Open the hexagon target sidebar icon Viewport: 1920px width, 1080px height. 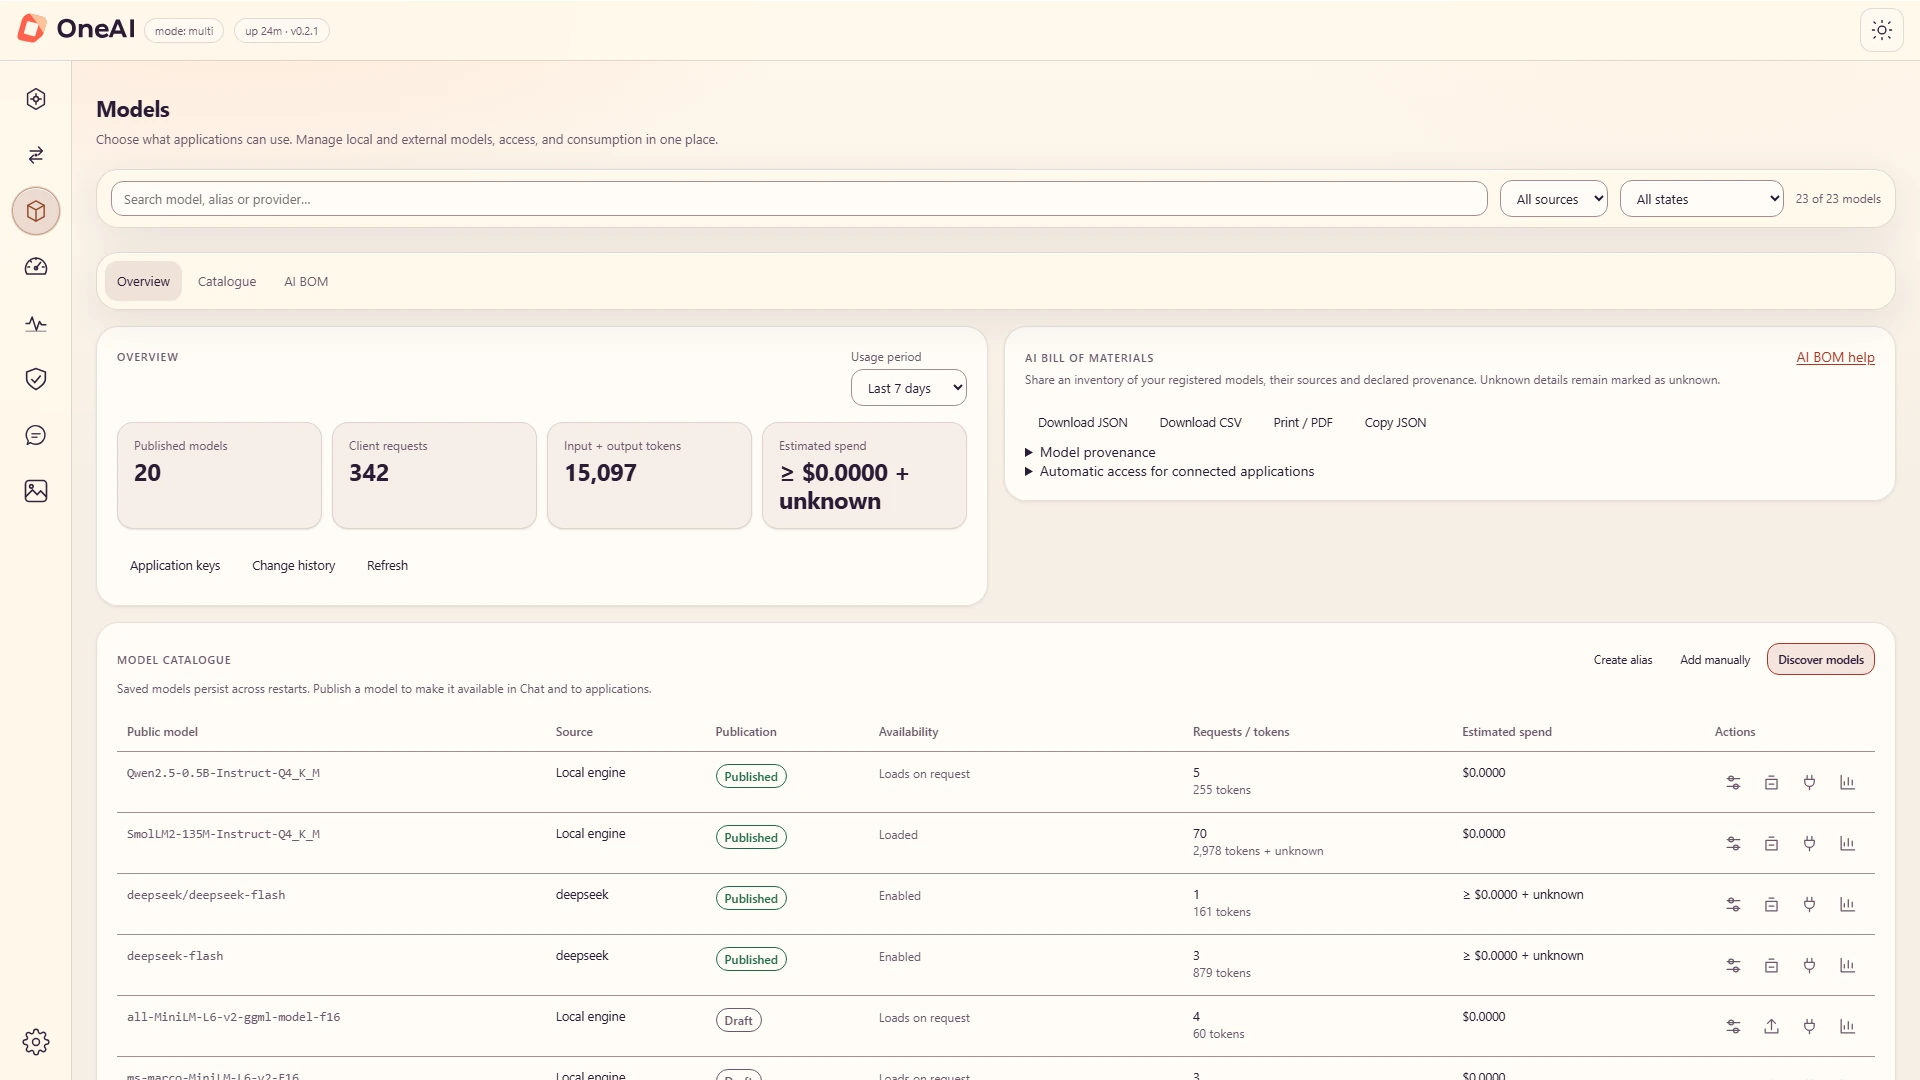[x=36, y=99]
